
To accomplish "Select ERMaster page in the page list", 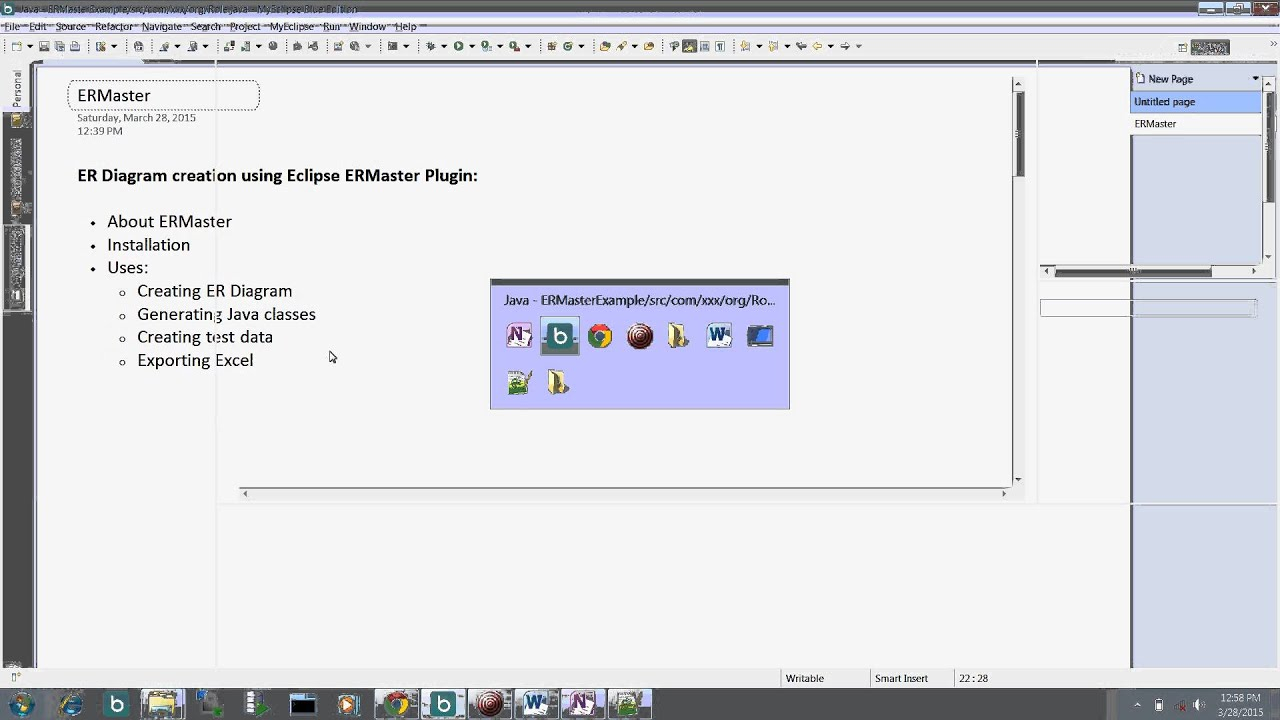I will pyautogui.click(x=1196, y=124).
